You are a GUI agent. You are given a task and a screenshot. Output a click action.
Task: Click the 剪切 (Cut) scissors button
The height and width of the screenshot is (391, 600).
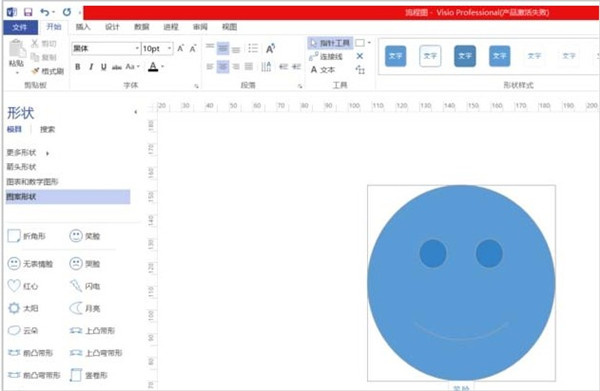tap(44, 43)
